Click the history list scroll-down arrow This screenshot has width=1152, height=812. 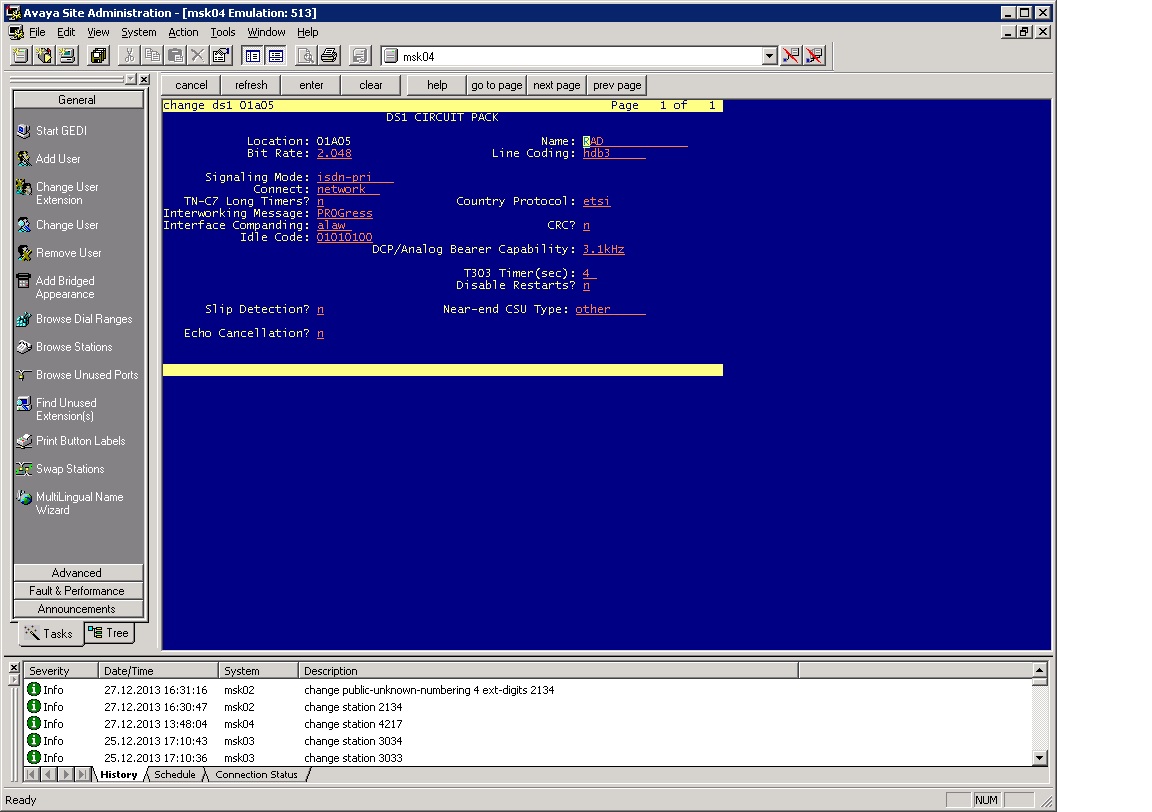1039,758
